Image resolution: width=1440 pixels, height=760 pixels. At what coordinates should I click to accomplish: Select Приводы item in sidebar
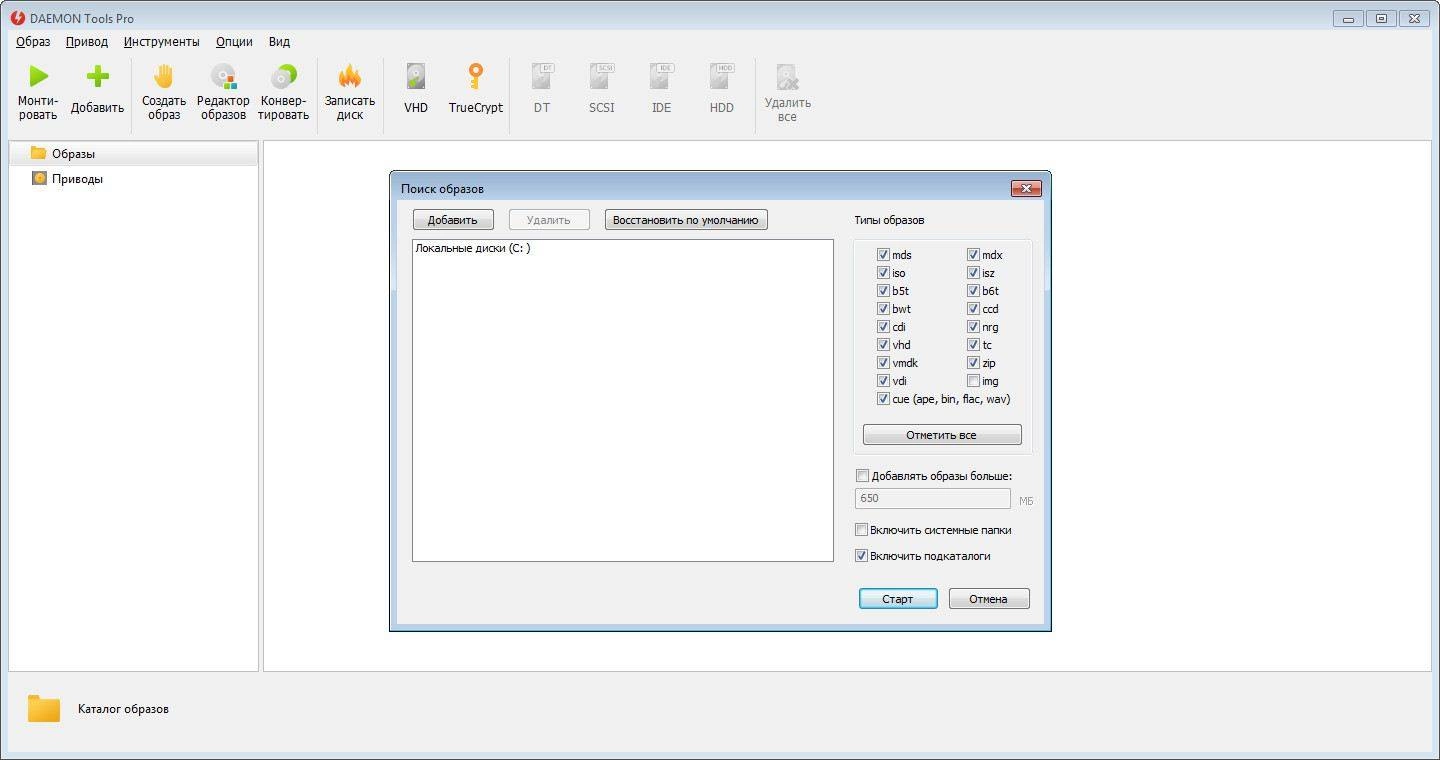point(133,179)
